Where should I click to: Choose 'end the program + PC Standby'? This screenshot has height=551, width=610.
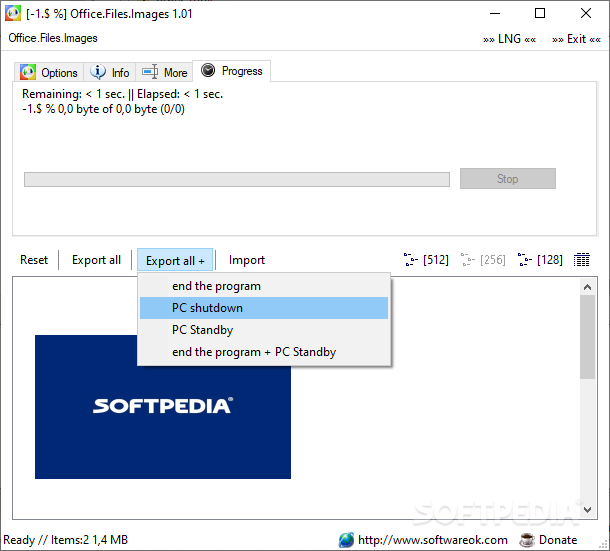[264, 352]
